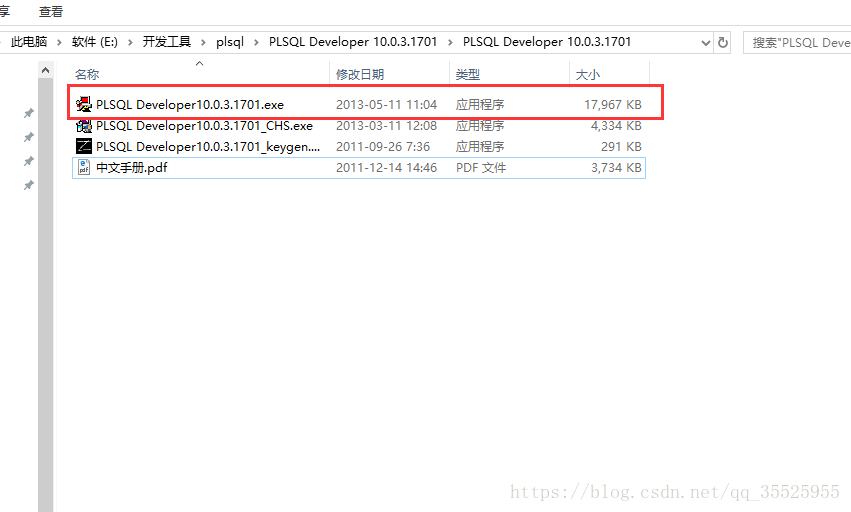Image resolution: width=851 pixels, height=512 pixels.
Task: Sort files by 类型 column header
Action: click(468, 74)
